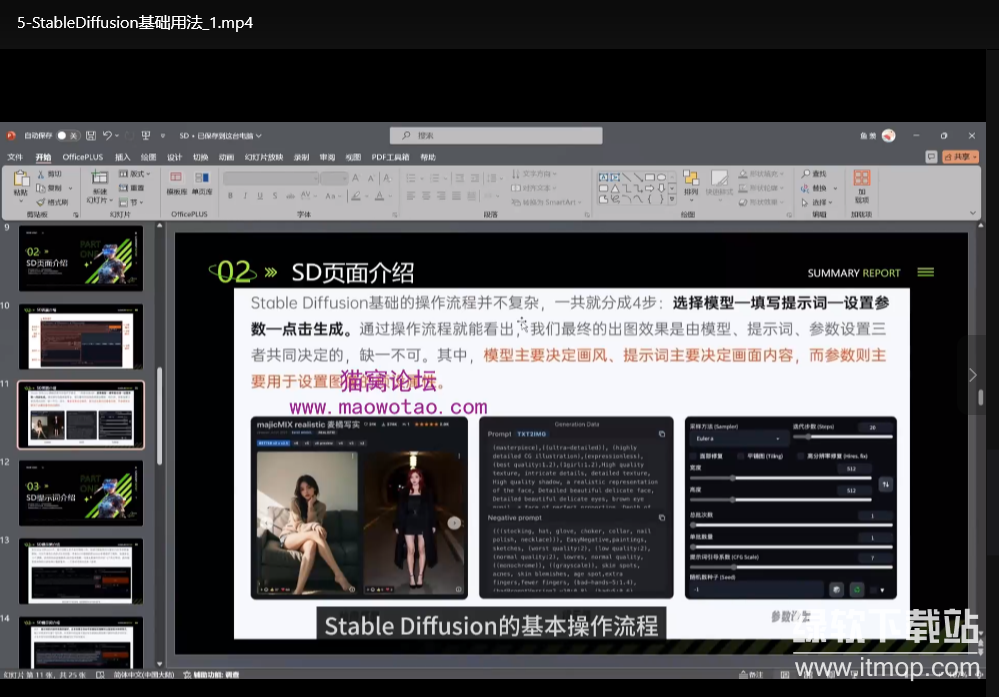Click the PowerPoint app logo
The width and height of the screenshot is (999, 697).
[11, 136]
